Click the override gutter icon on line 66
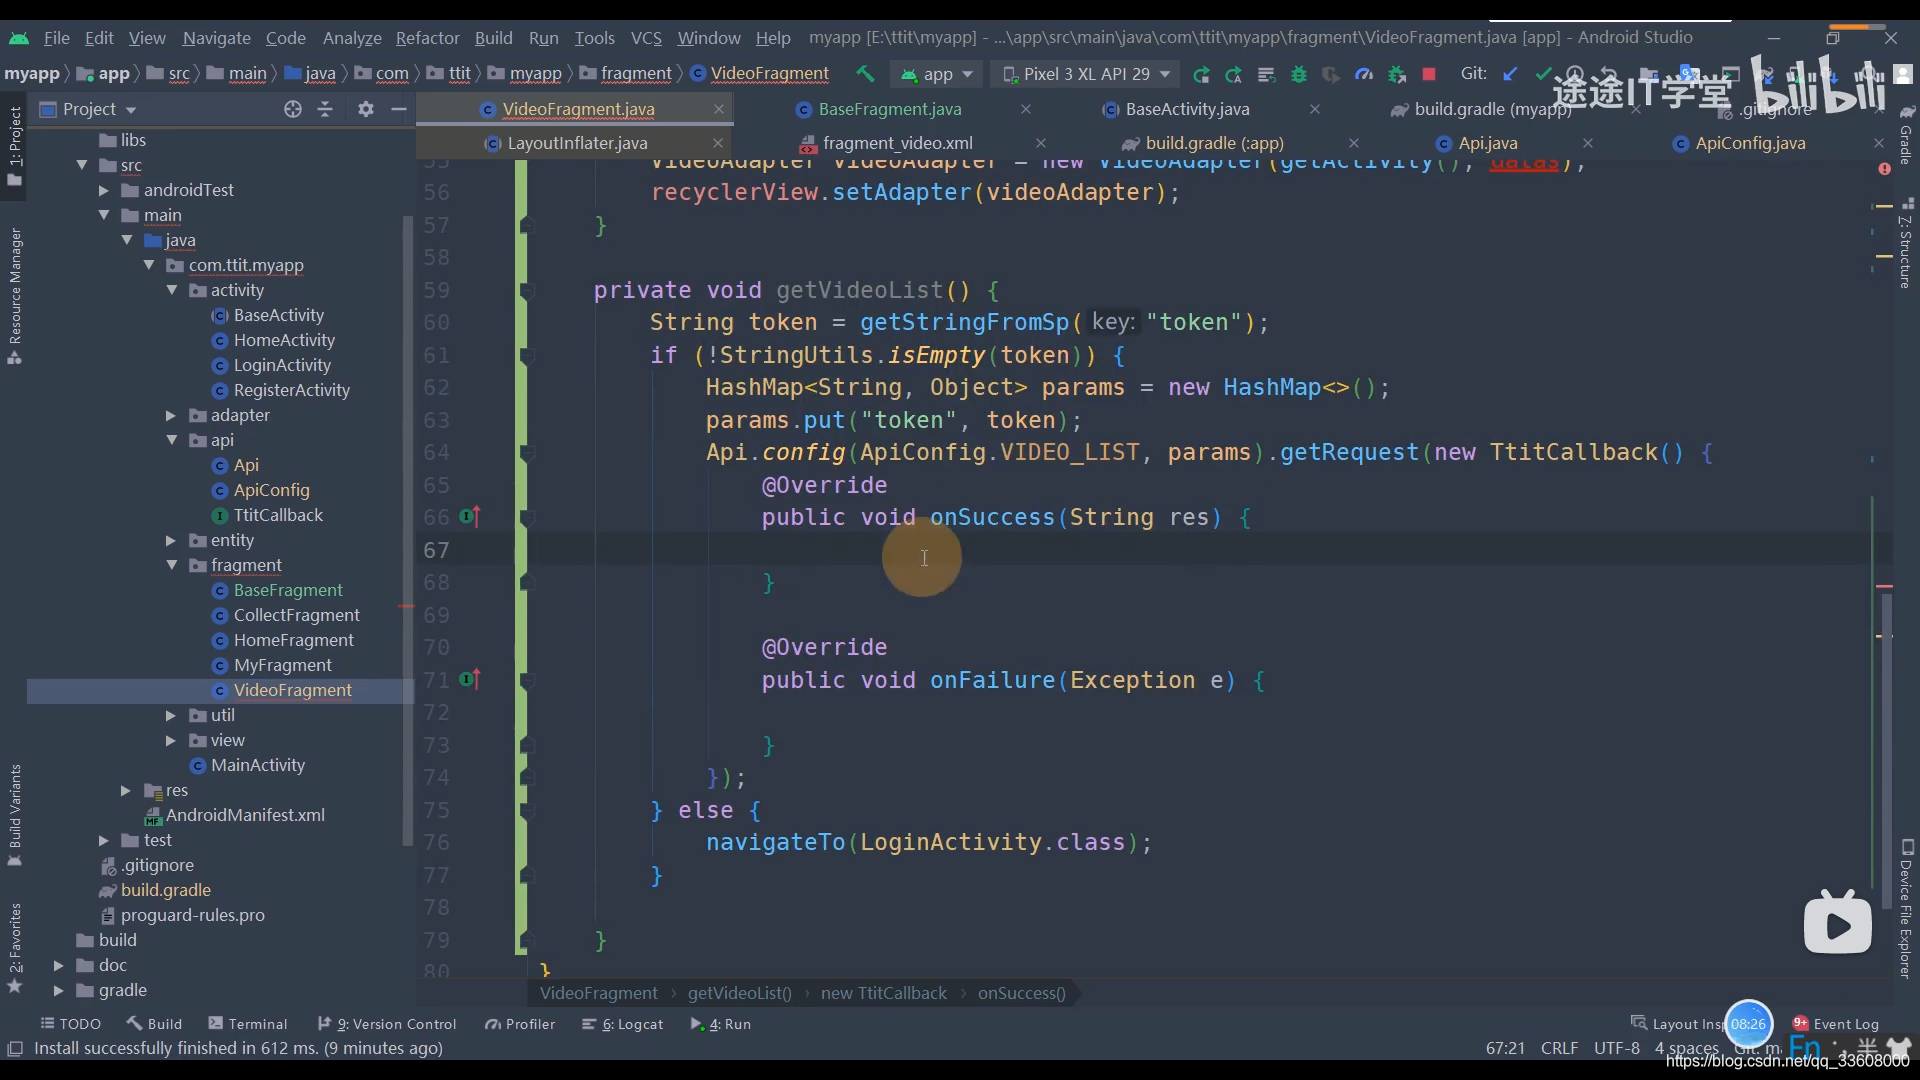Image resolution: width=1920 pixels, height=1080 pixels. tap(469, 517)
